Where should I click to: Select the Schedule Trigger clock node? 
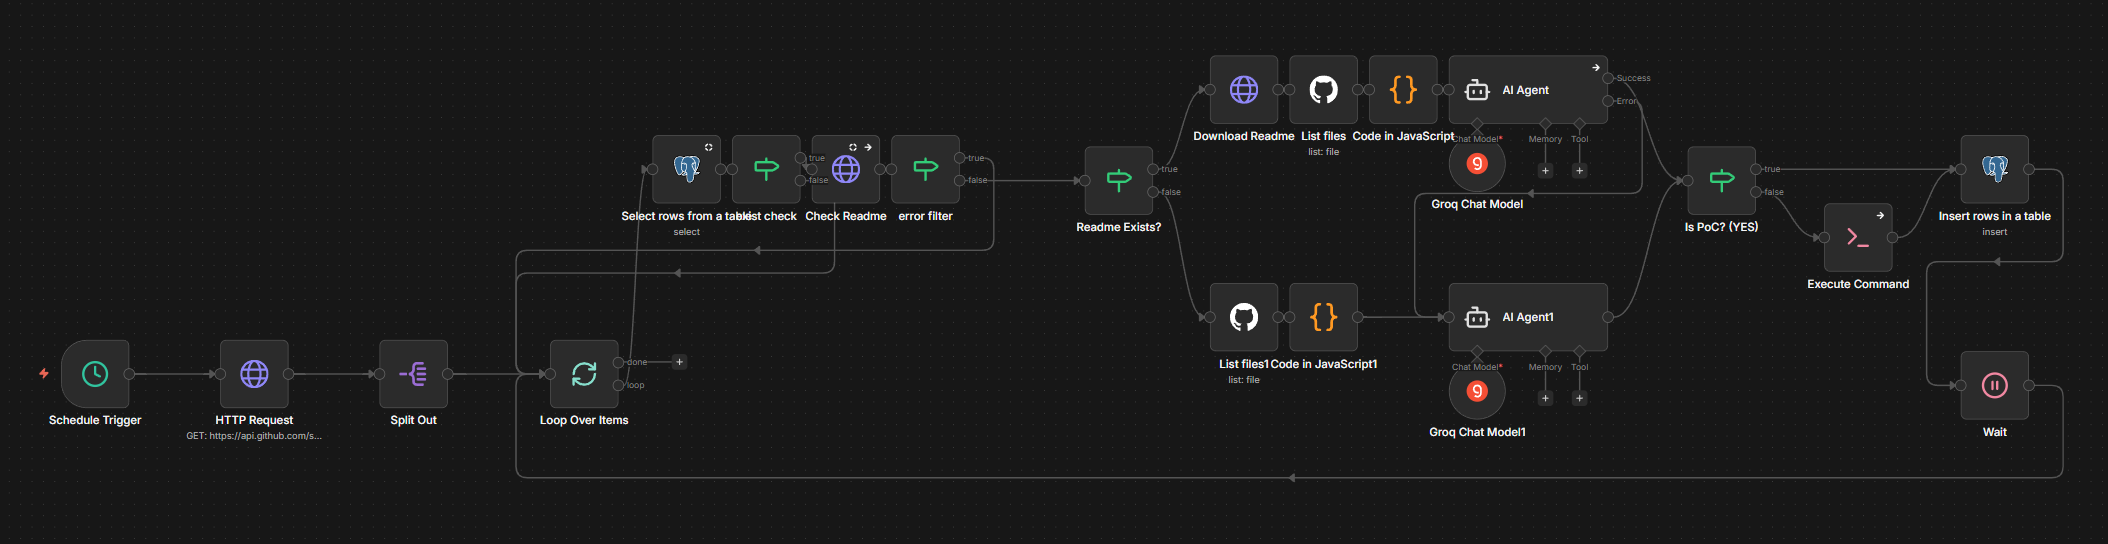click(95, 374)
